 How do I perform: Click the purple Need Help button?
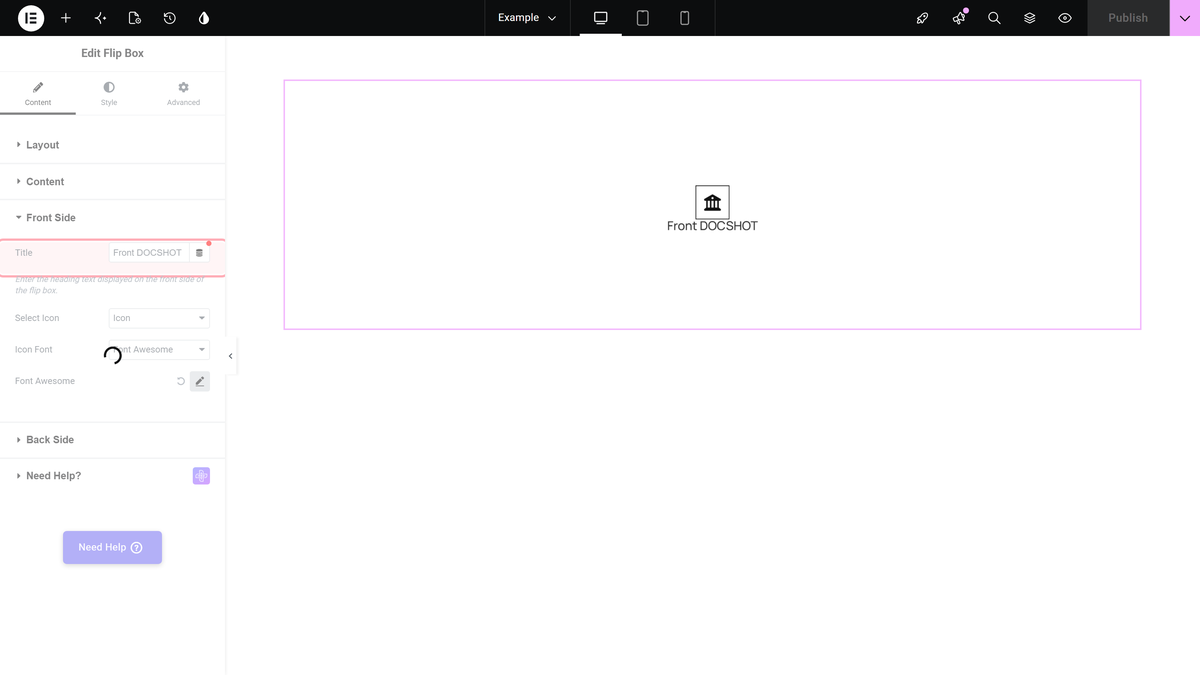pos(112,547)
